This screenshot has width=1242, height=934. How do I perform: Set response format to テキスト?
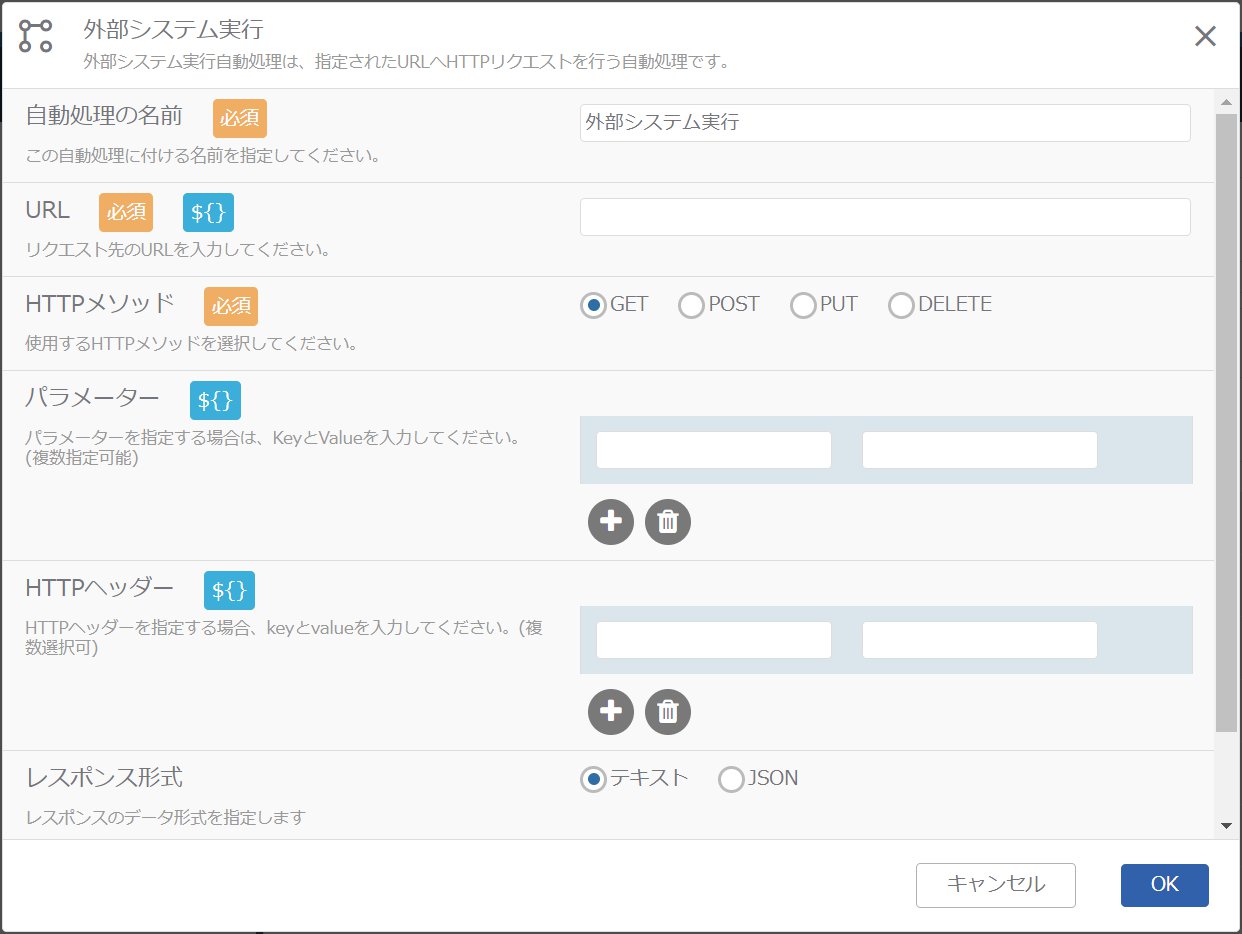point(635,779)
